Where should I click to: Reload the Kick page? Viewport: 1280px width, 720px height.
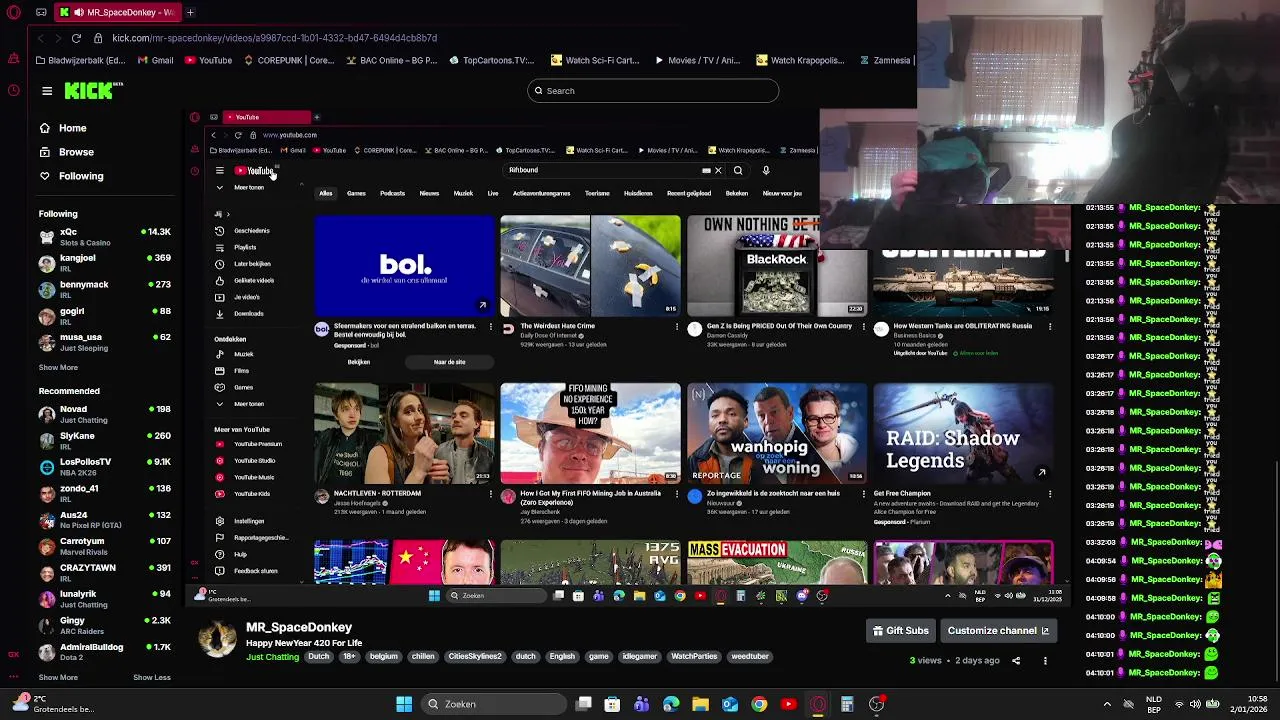point(76,38)
